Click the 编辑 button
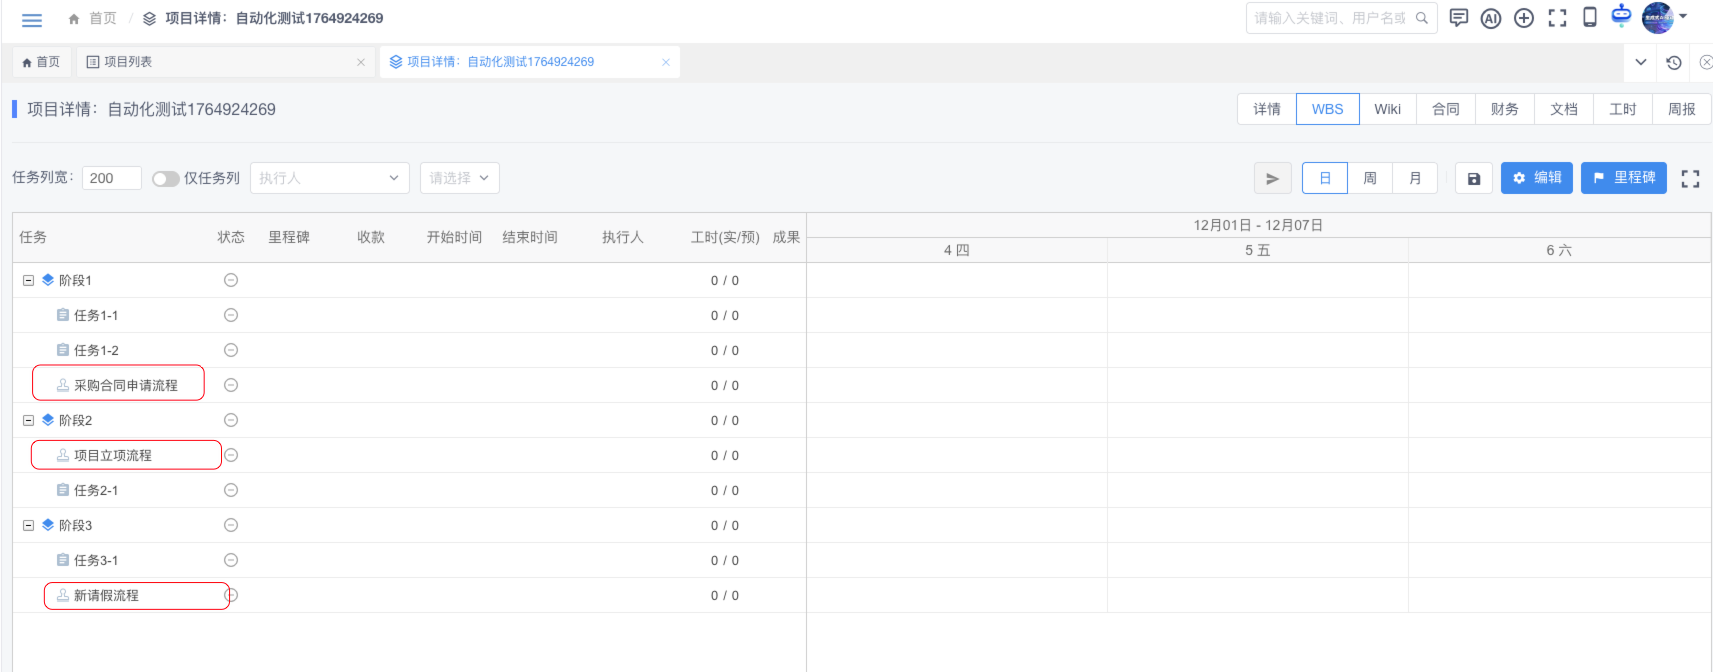The height and width of the screenshot is (672, 1713). click(1537, 178)
